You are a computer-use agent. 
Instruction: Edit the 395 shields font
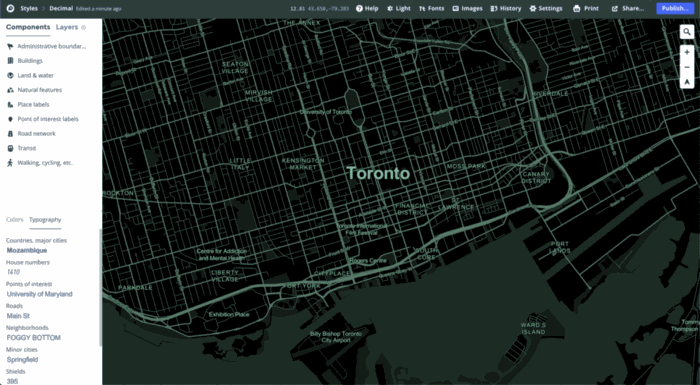[x=12, y=381]
